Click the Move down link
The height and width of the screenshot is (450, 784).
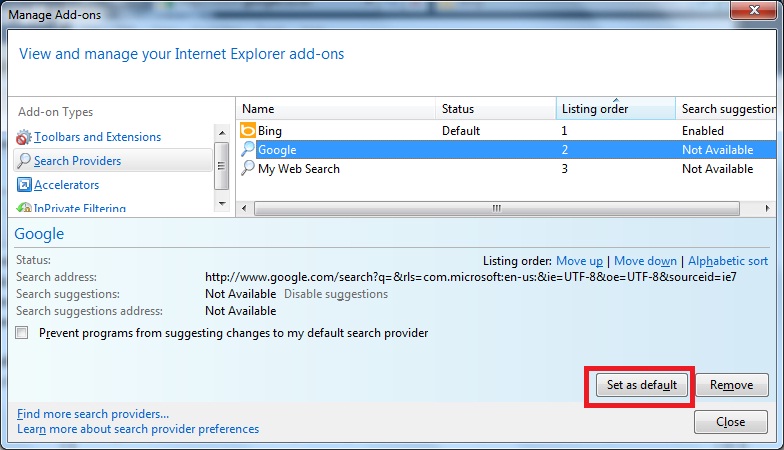[x=645, y=261]
